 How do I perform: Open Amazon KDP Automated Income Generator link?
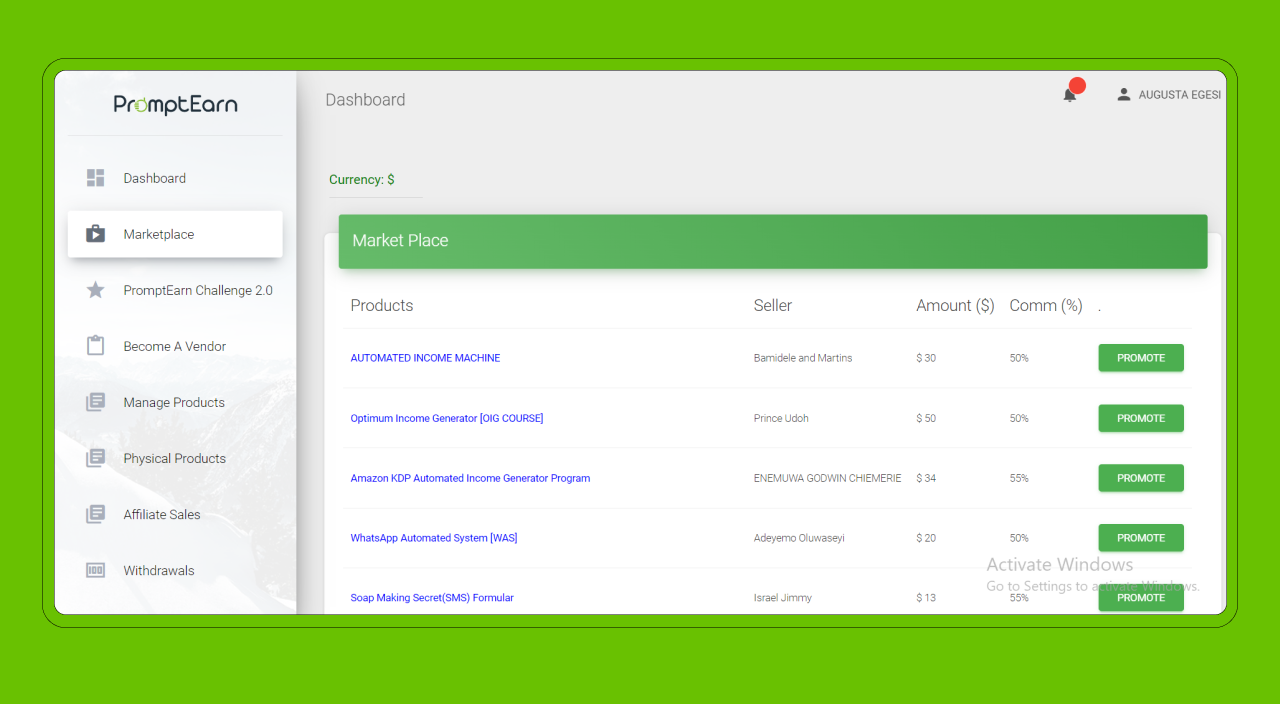(x=470, y=478)
